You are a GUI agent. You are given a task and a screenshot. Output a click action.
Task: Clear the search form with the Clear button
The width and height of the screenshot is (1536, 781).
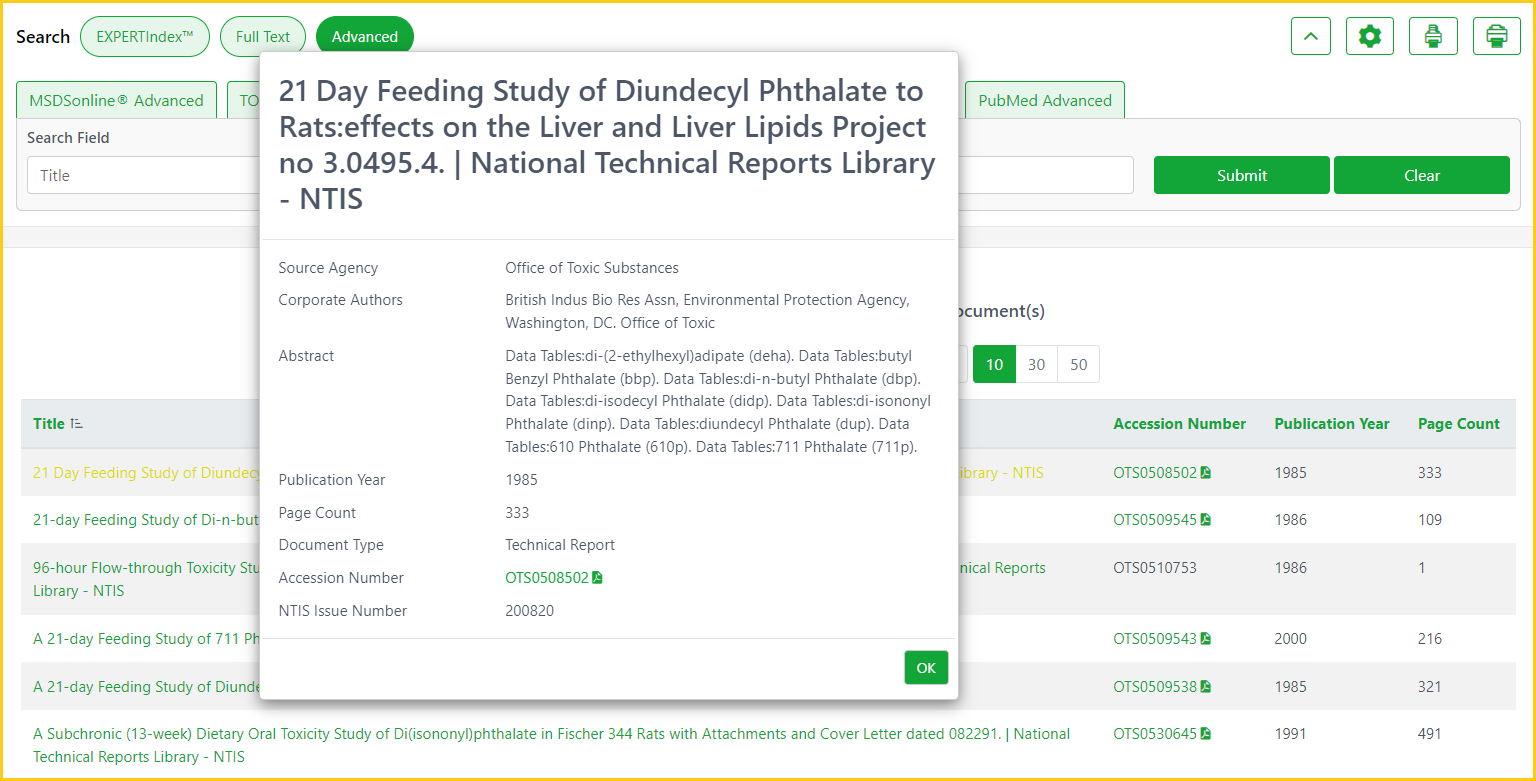(x=1421, y=175)
